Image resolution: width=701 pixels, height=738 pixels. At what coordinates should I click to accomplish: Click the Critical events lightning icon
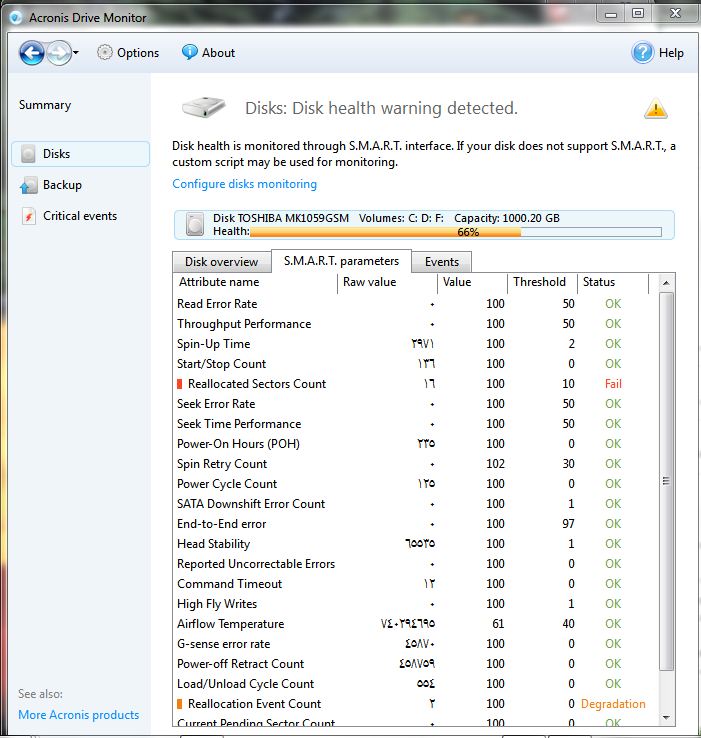click(x=29, y=217)
